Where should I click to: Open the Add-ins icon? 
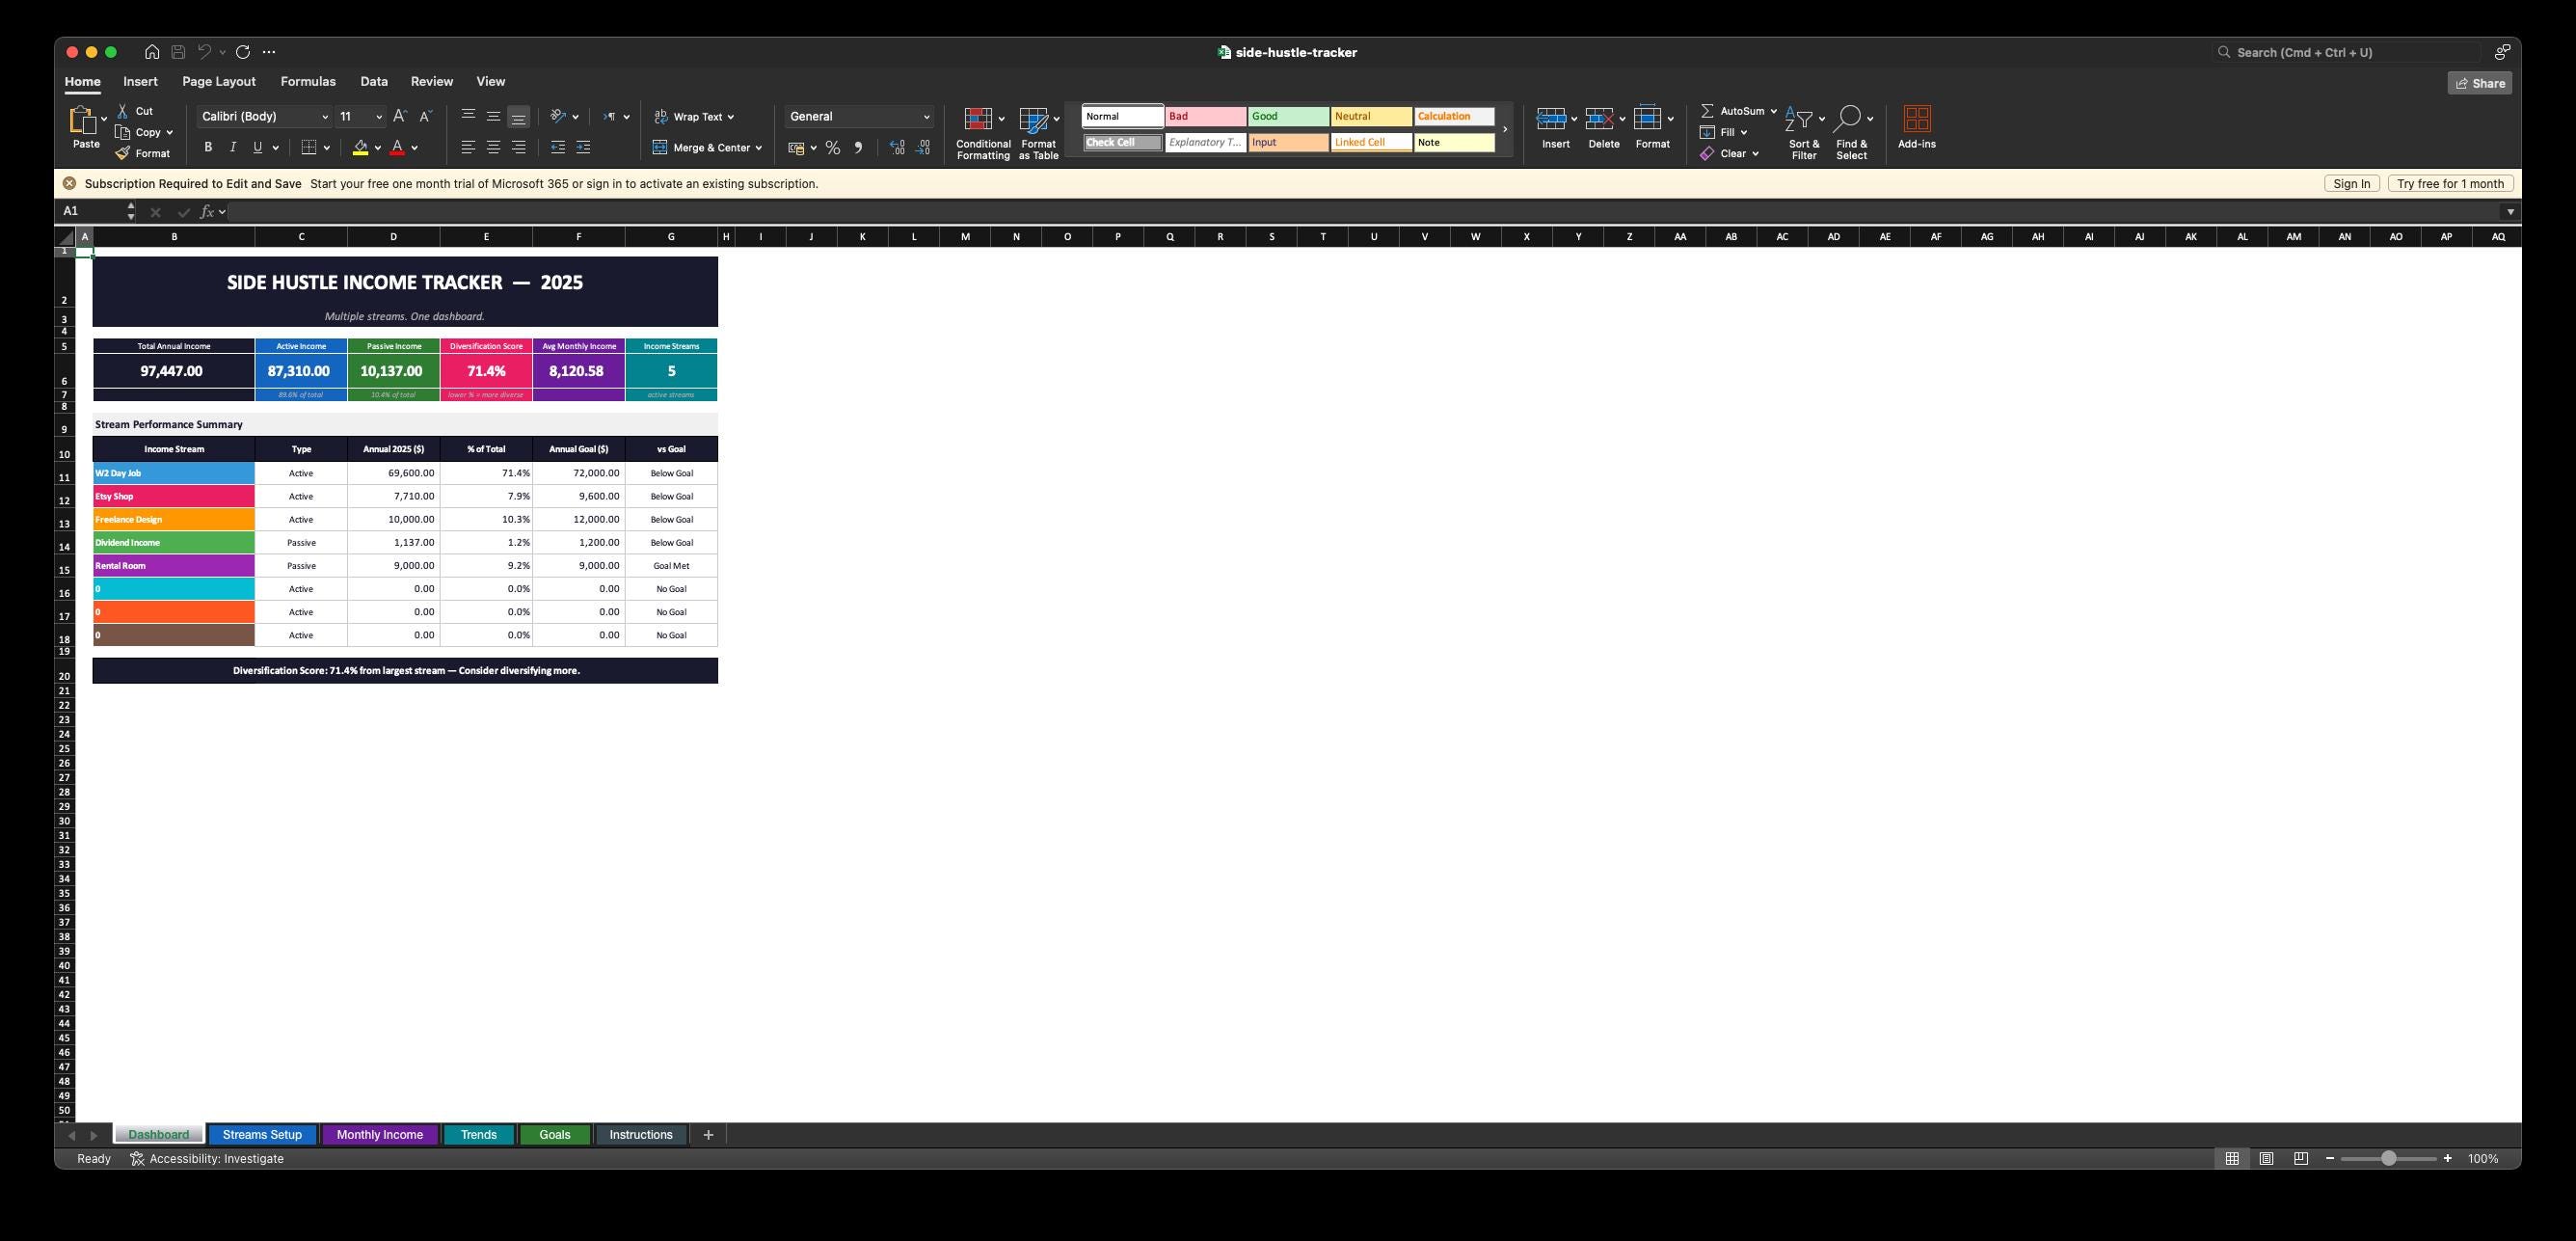click(x=1916, y=128)
